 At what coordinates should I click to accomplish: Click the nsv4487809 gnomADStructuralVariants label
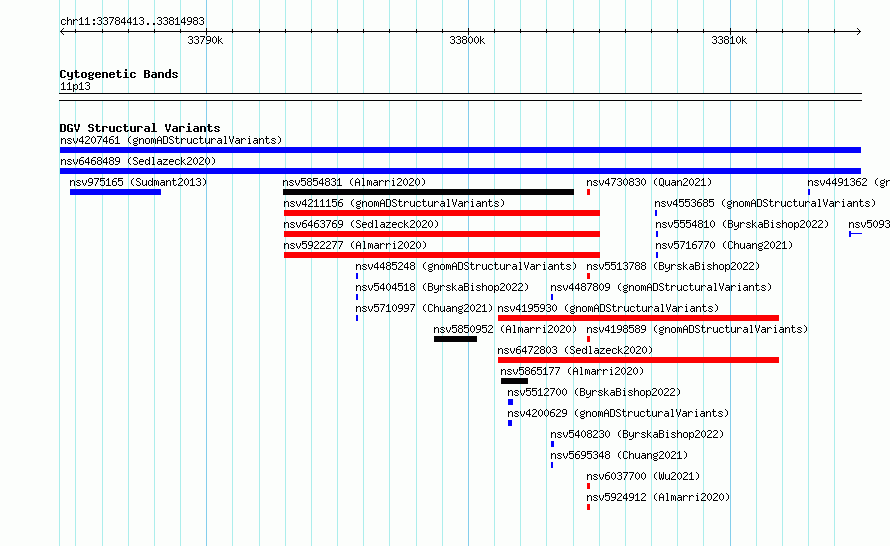click(x=661, y=287)
